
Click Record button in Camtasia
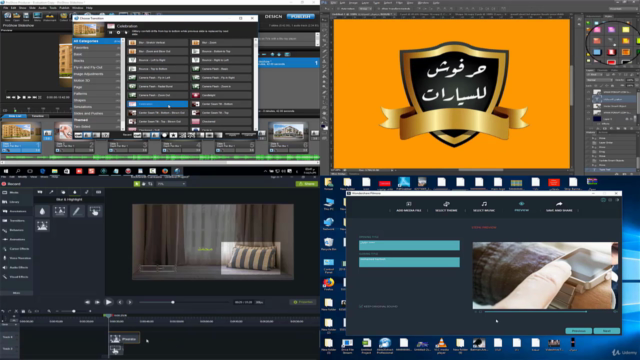(11, 184)
